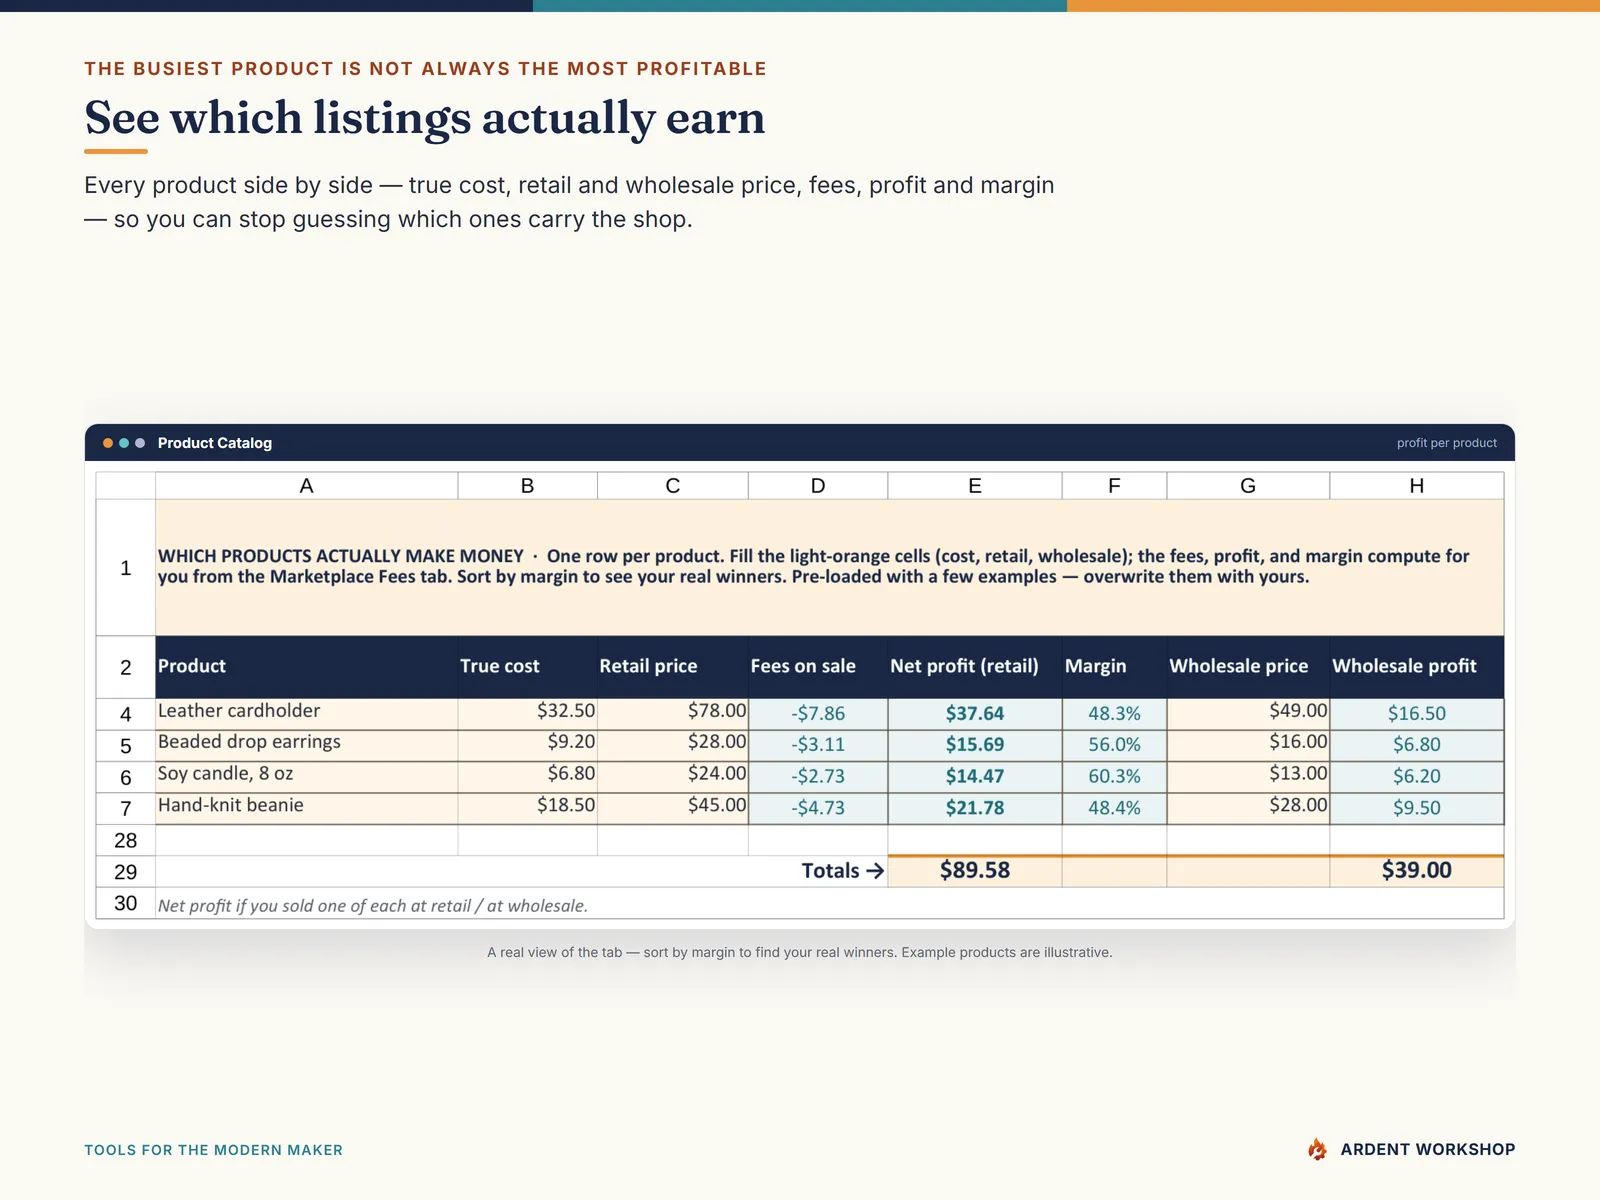Click the True cost header cell

pos(527,667)
